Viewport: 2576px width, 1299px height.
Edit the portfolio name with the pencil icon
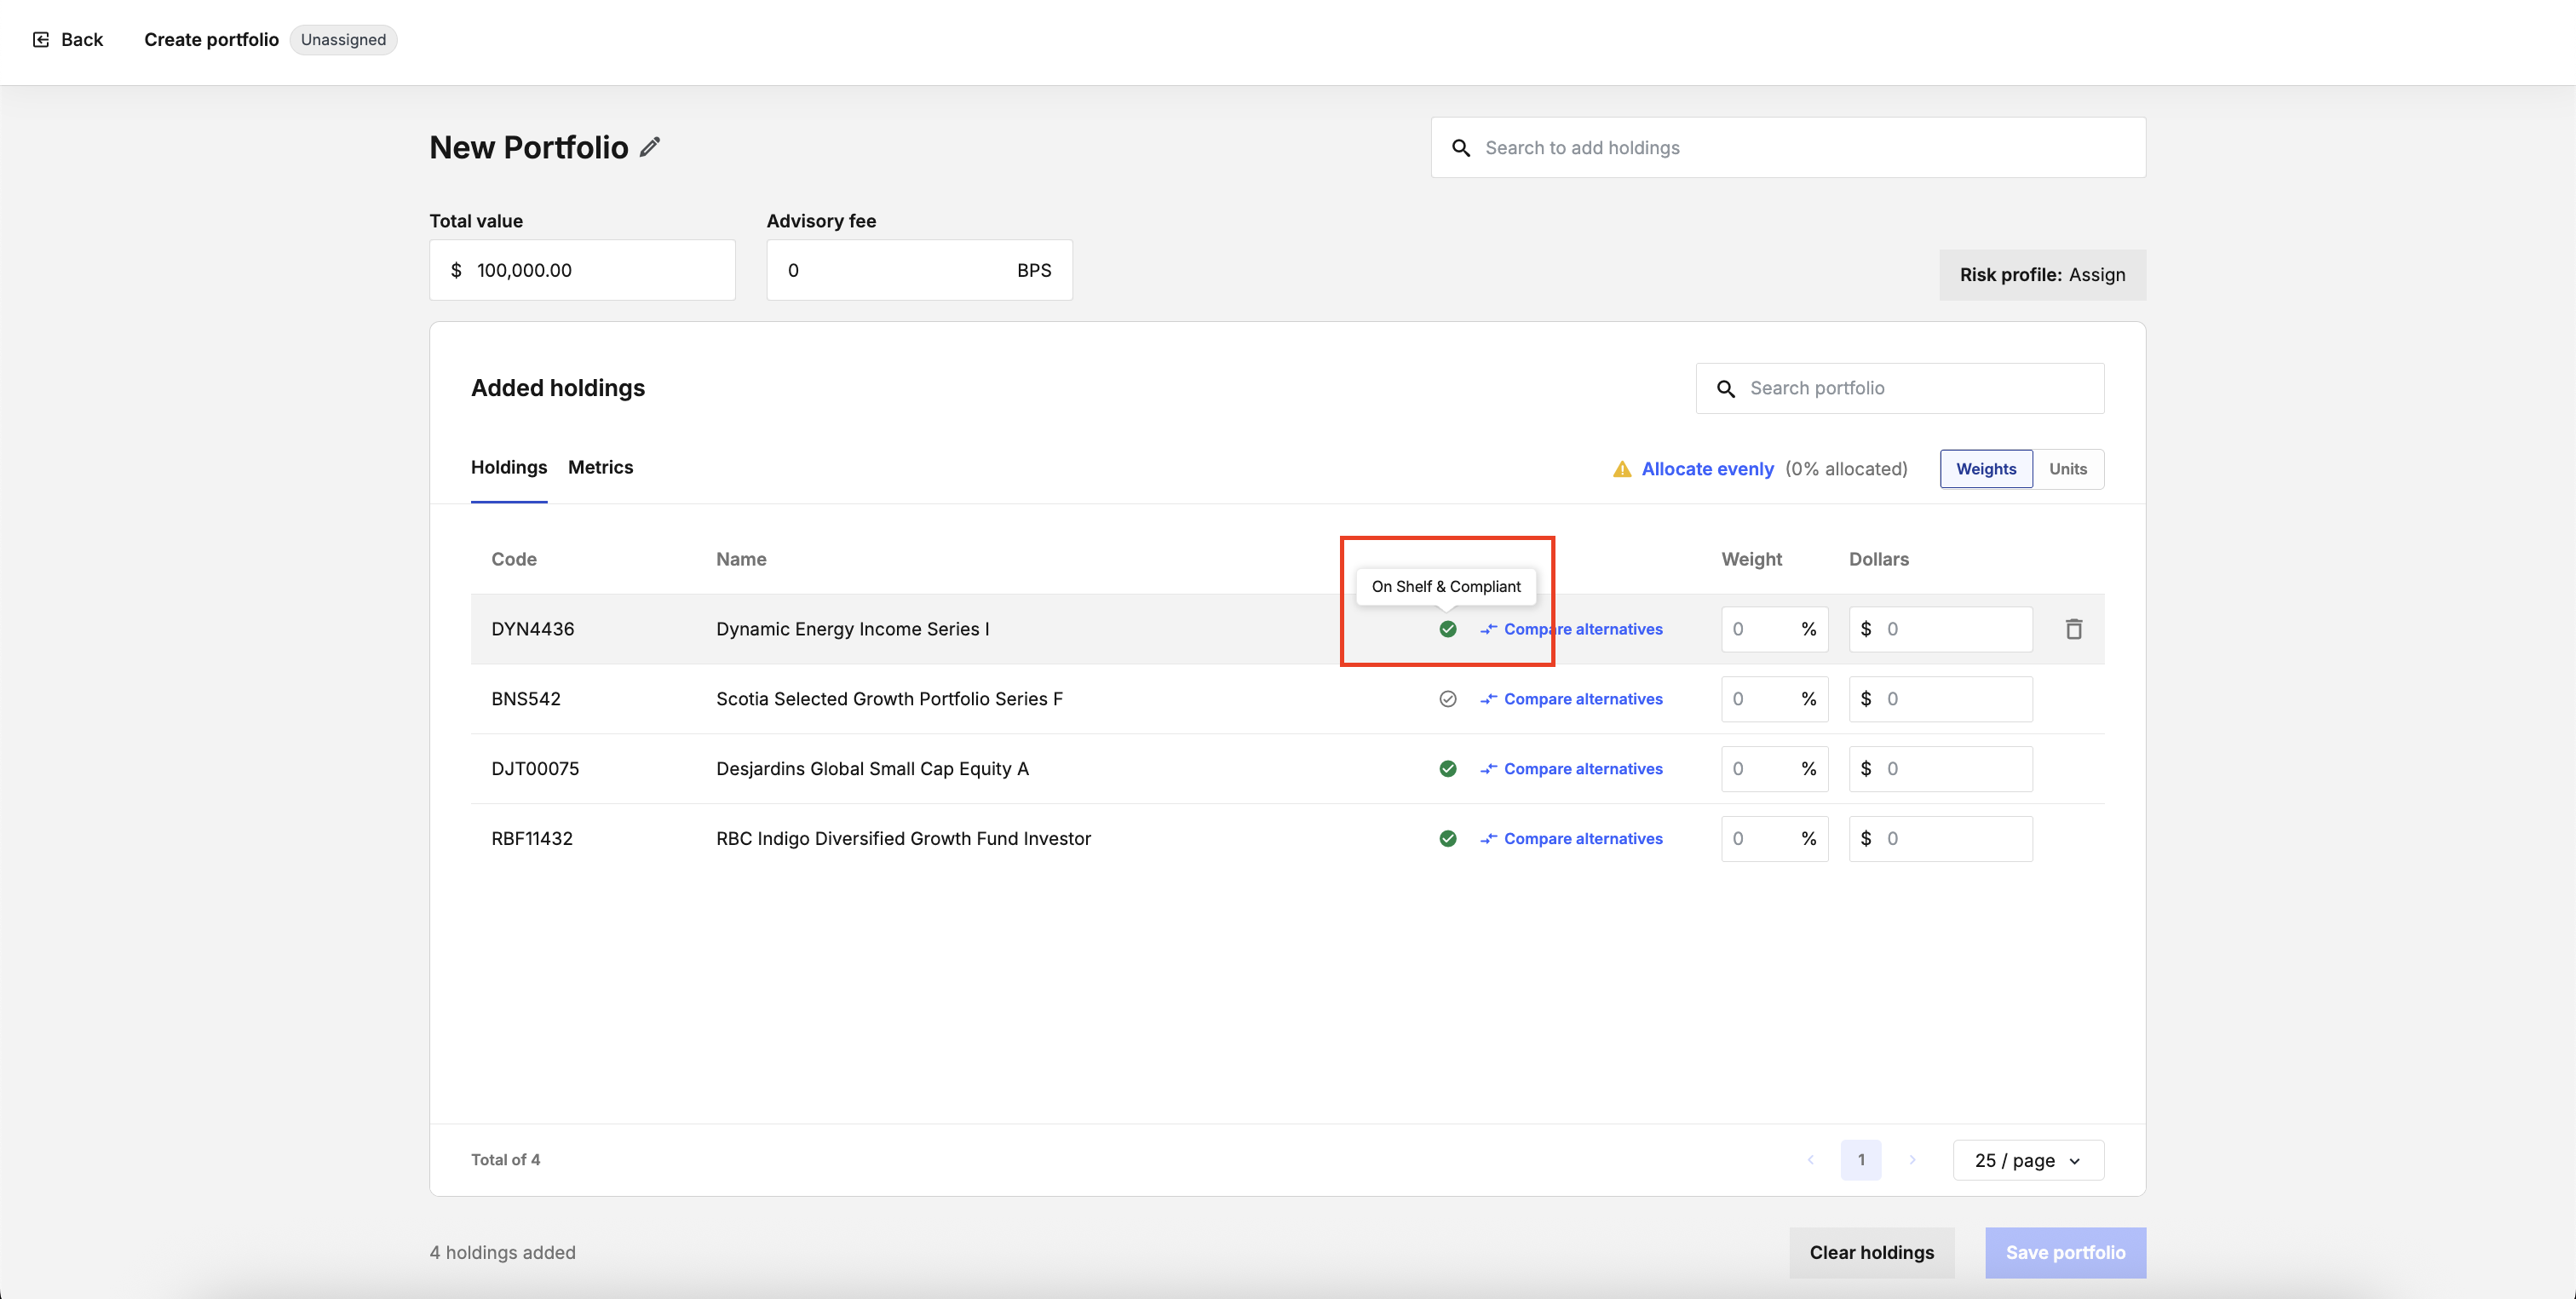pyautogui.click(x=650, y=147)
